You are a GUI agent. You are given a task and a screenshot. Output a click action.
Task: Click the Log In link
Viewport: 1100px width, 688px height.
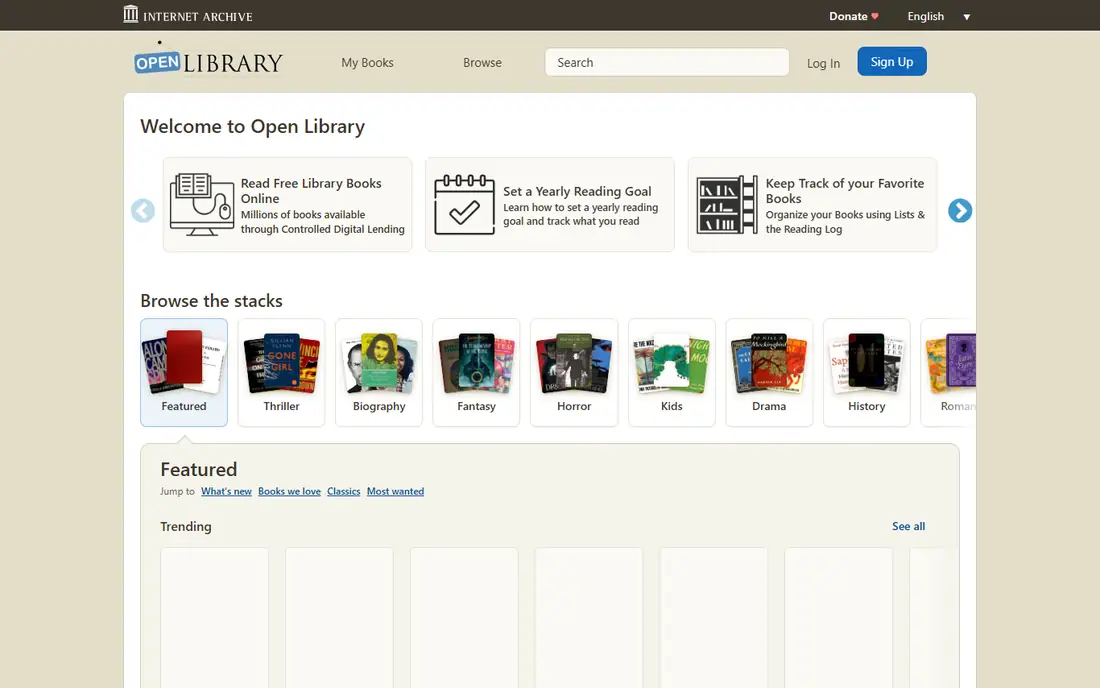click(x=823, y=63)
